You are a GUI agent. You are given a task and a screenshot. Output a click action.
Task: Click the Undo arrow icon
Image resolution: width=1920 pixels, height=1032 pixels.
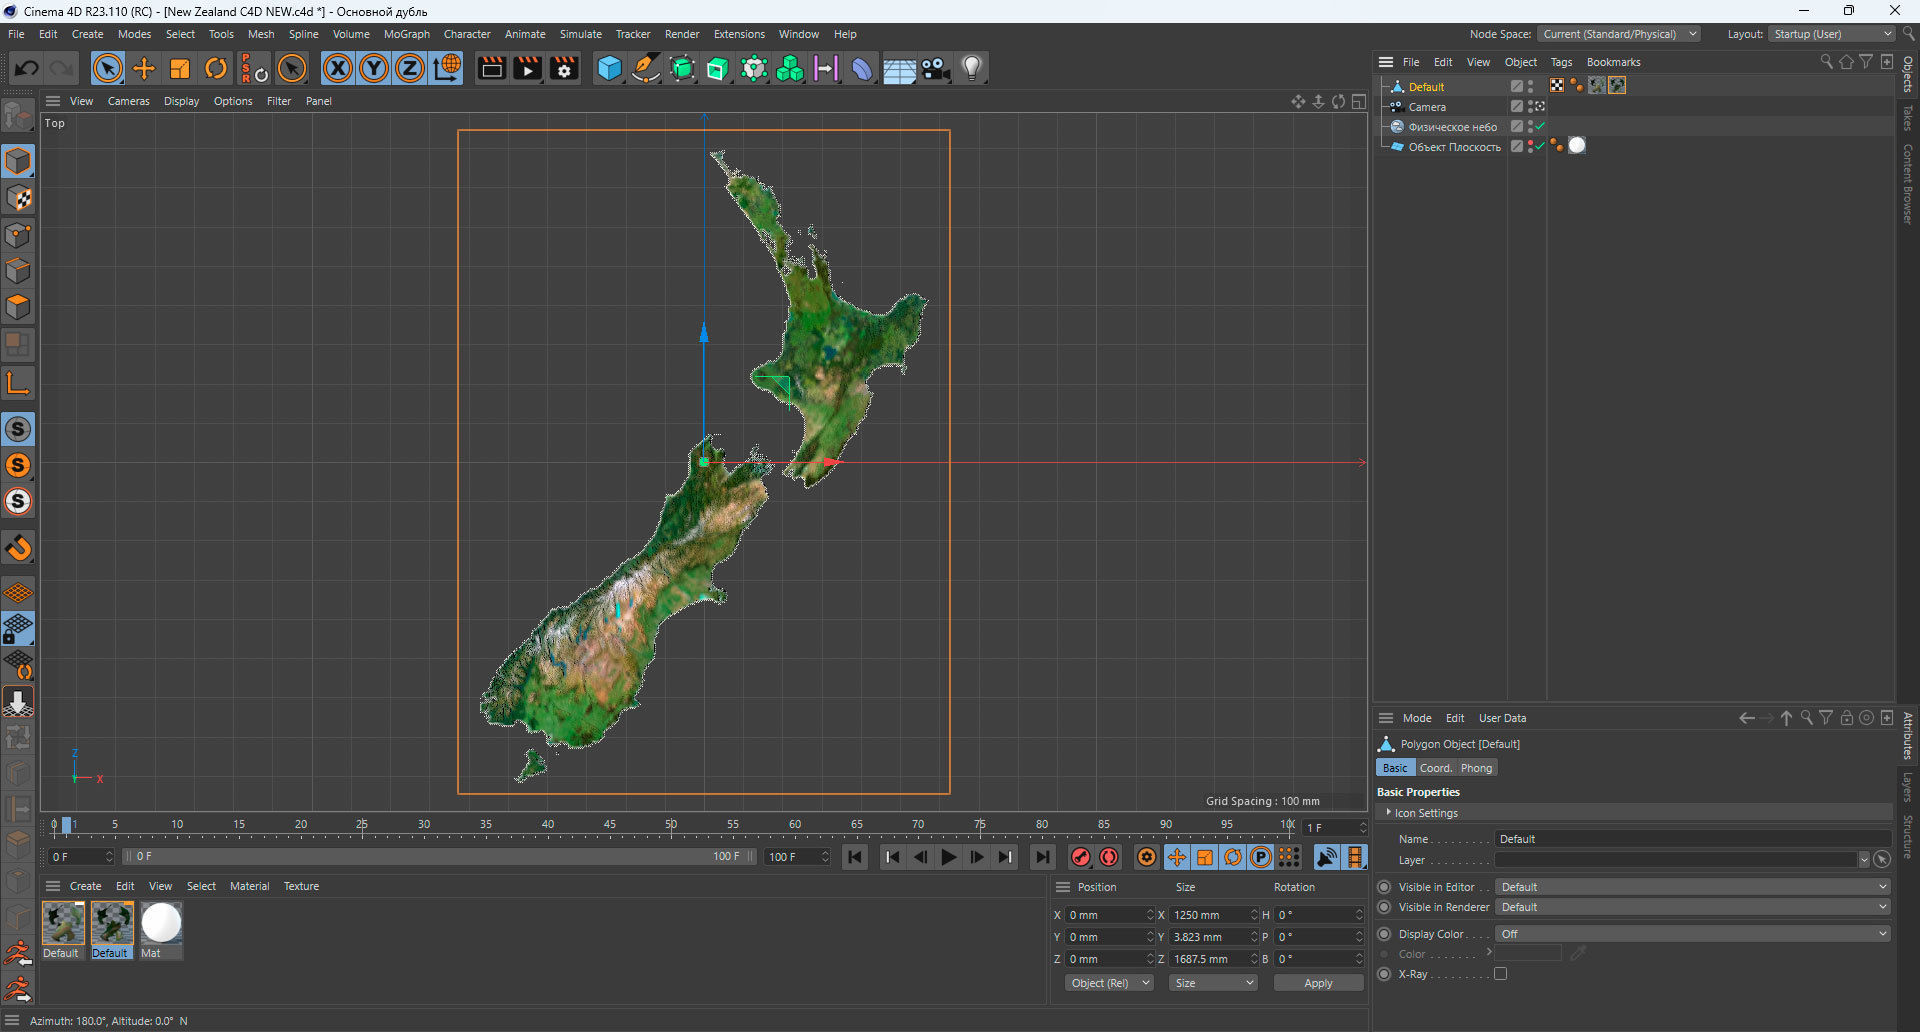click(x=27, y=68)
